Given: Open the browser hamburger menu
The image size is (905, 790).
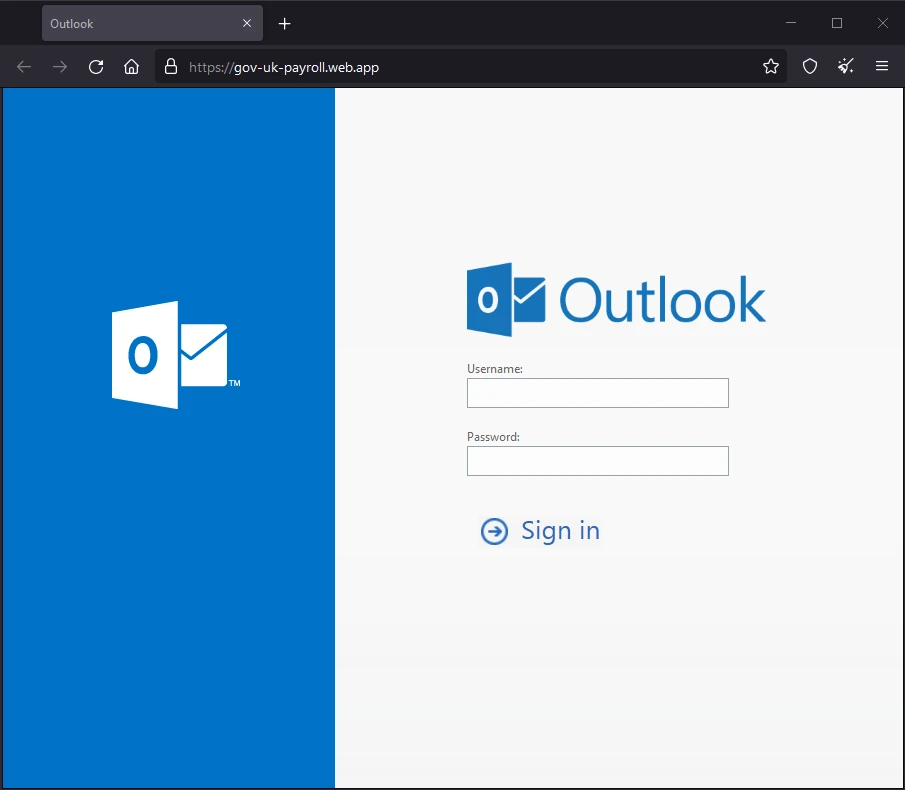Looking at the screenshot, I should [x=882, y=66].
